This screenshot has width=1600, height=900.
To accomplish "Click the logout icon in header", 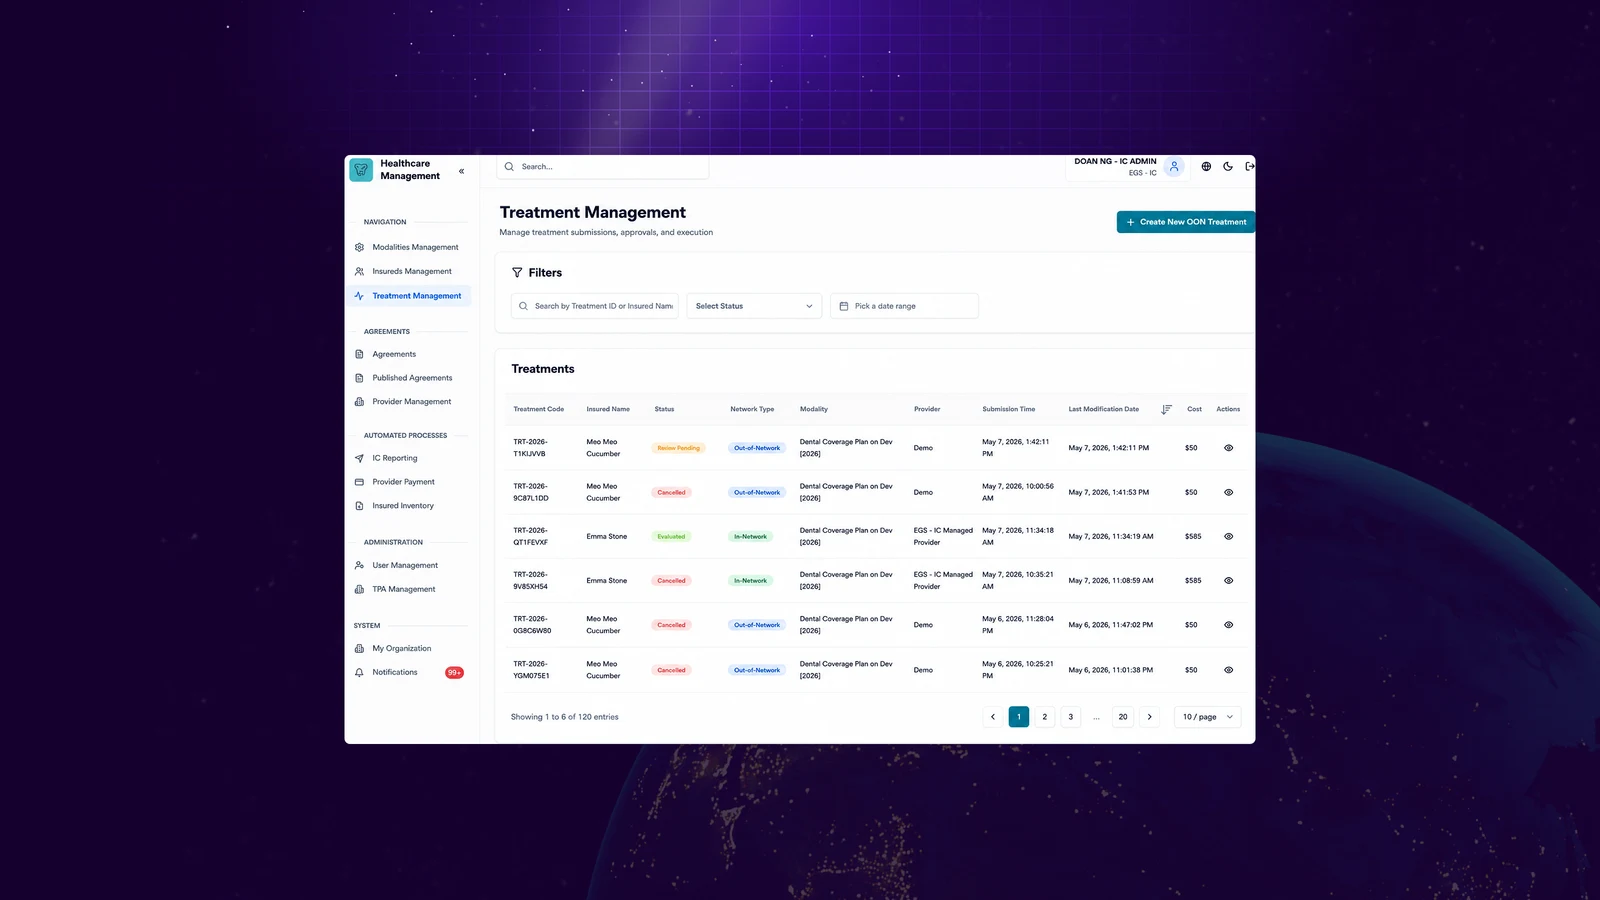I will 1249,167.
